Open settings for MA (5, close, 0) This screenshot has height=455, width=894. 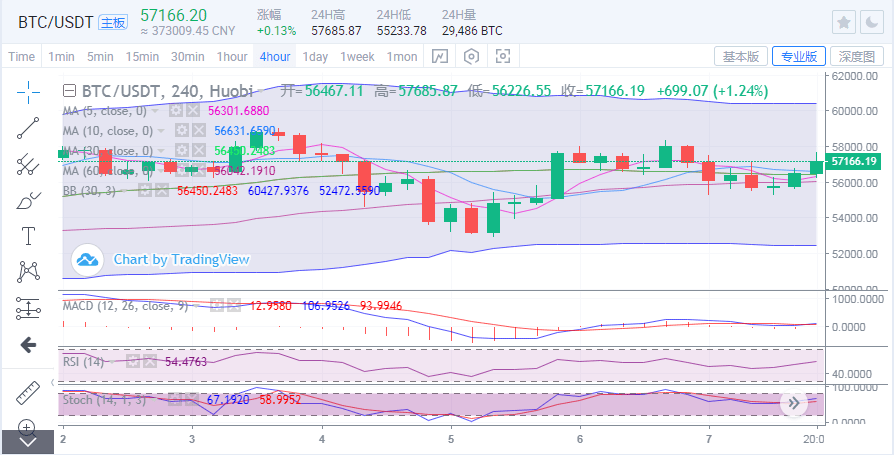[x=177, y=111]
